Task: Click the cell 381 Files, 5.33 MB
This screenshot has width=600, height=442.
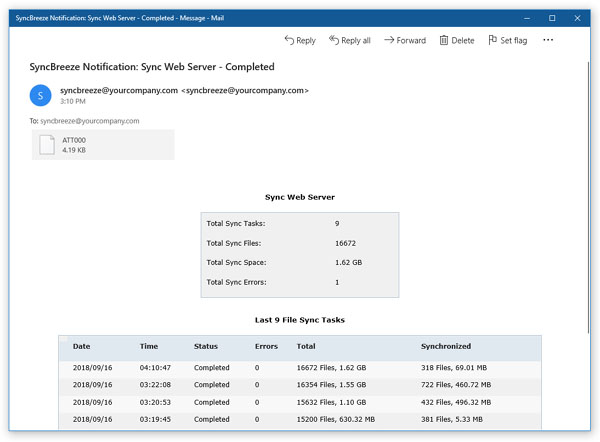Action: 452,419
